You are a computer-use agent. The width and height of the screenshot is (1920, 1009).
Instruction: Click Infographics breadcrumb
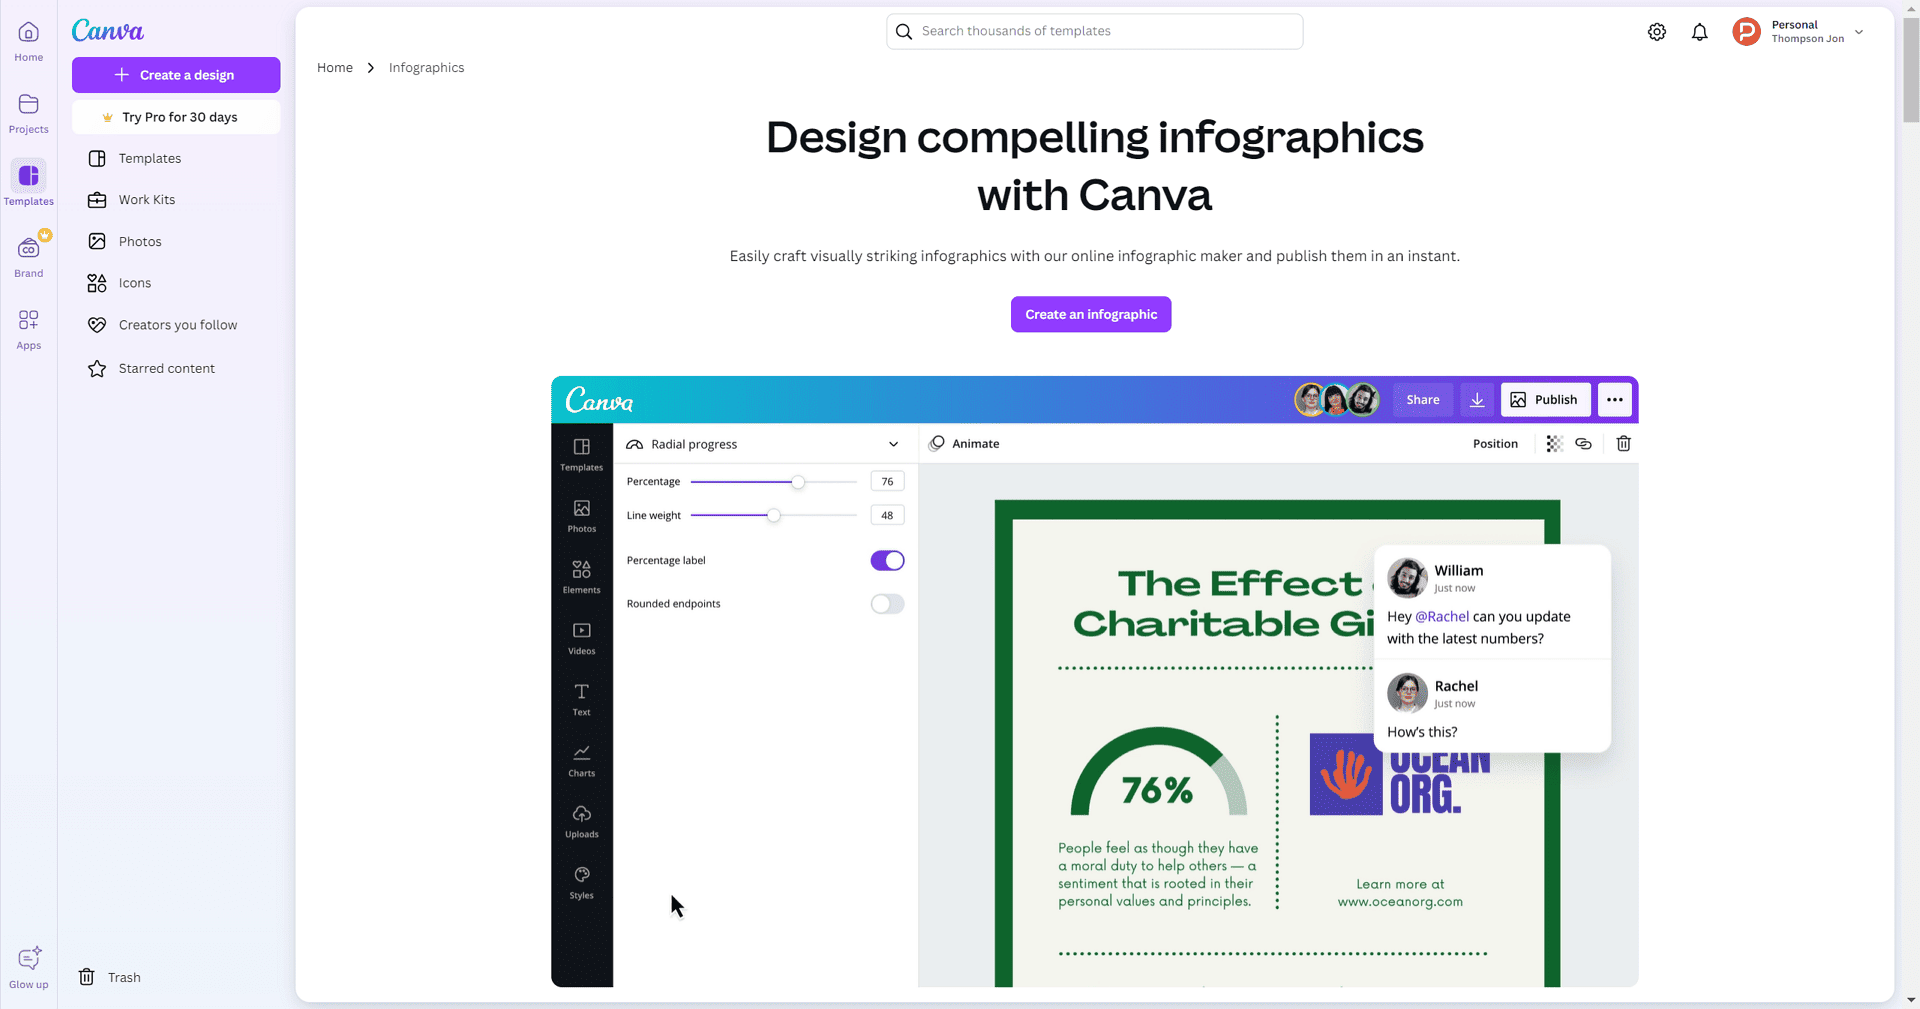427,68
